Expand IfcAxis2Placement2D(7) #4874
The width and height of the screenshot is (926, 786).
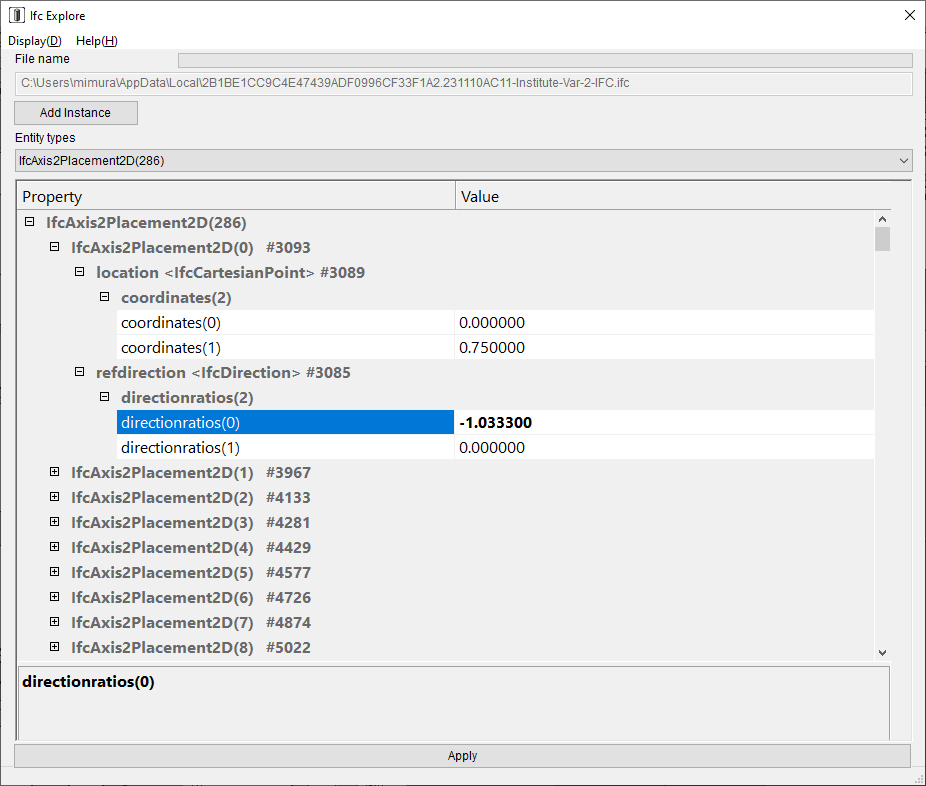(x=54, y=622)
